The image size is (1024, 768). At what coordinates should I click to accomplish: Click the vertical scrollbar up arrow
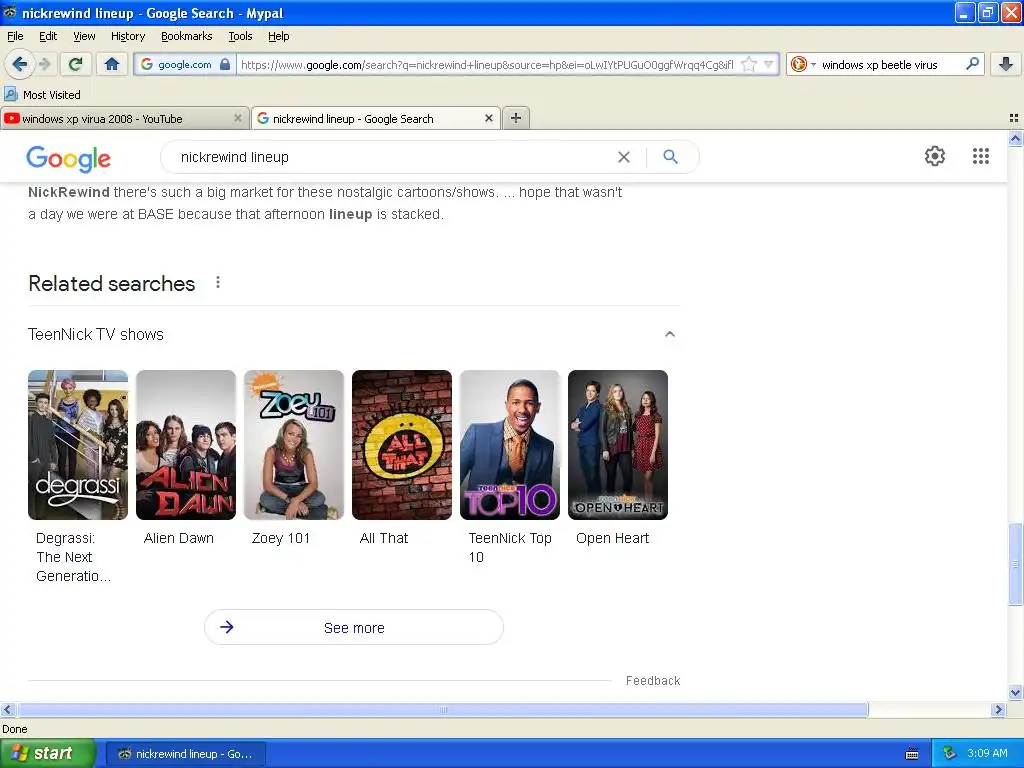coord(1016,138)
